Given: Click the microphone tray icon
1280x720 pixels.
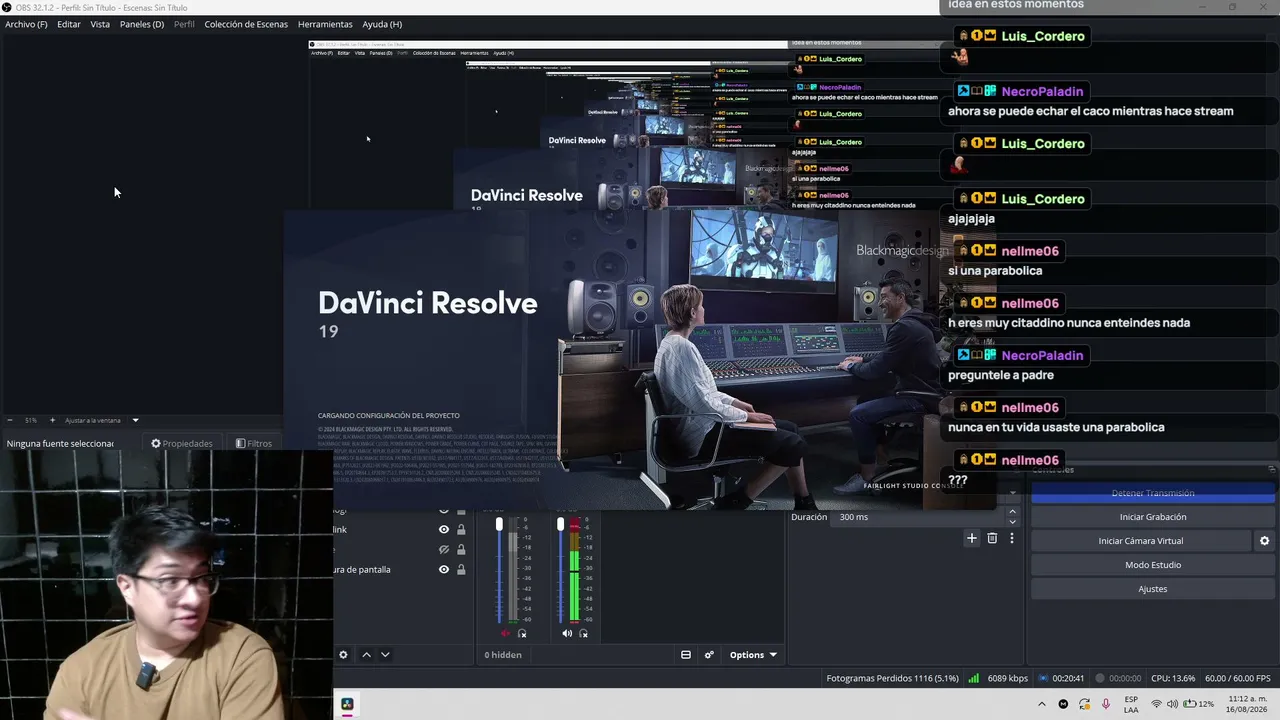Looking at the screenshot, I should coord(1106,704).
